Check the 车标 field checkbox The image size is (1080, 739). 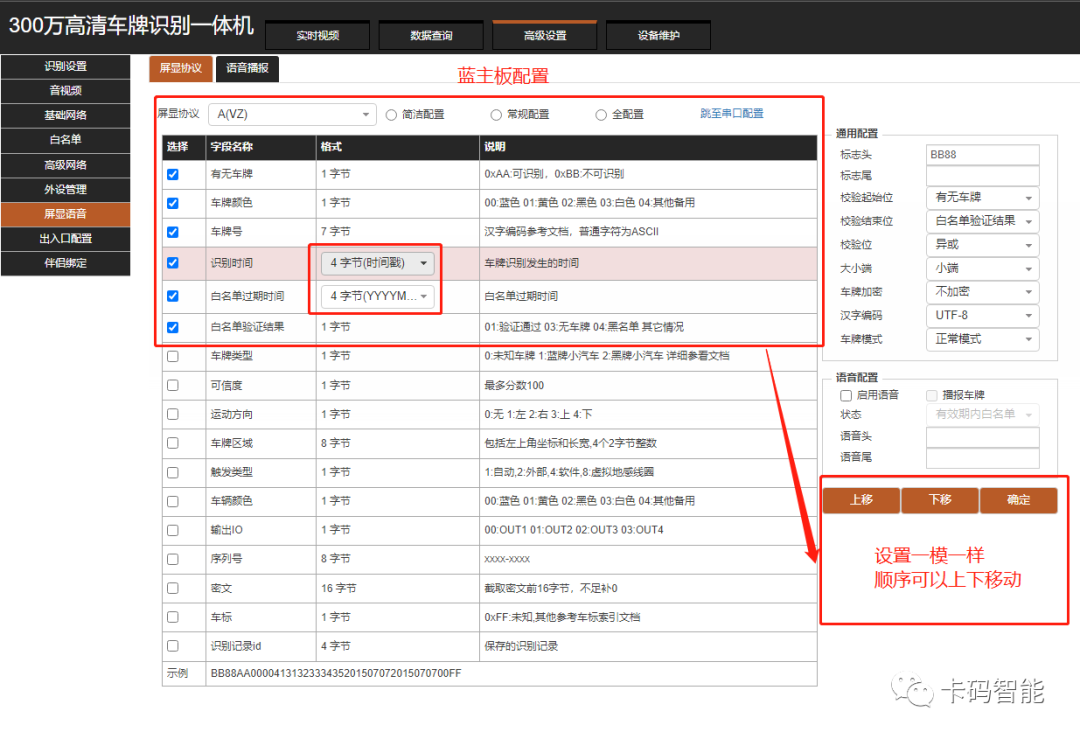tap(173, 617)
